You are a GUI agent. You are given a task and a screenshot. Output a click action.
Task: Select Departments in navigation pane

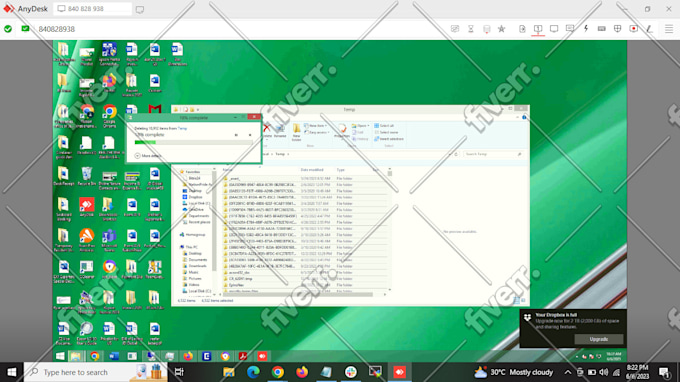click(199, 215)
